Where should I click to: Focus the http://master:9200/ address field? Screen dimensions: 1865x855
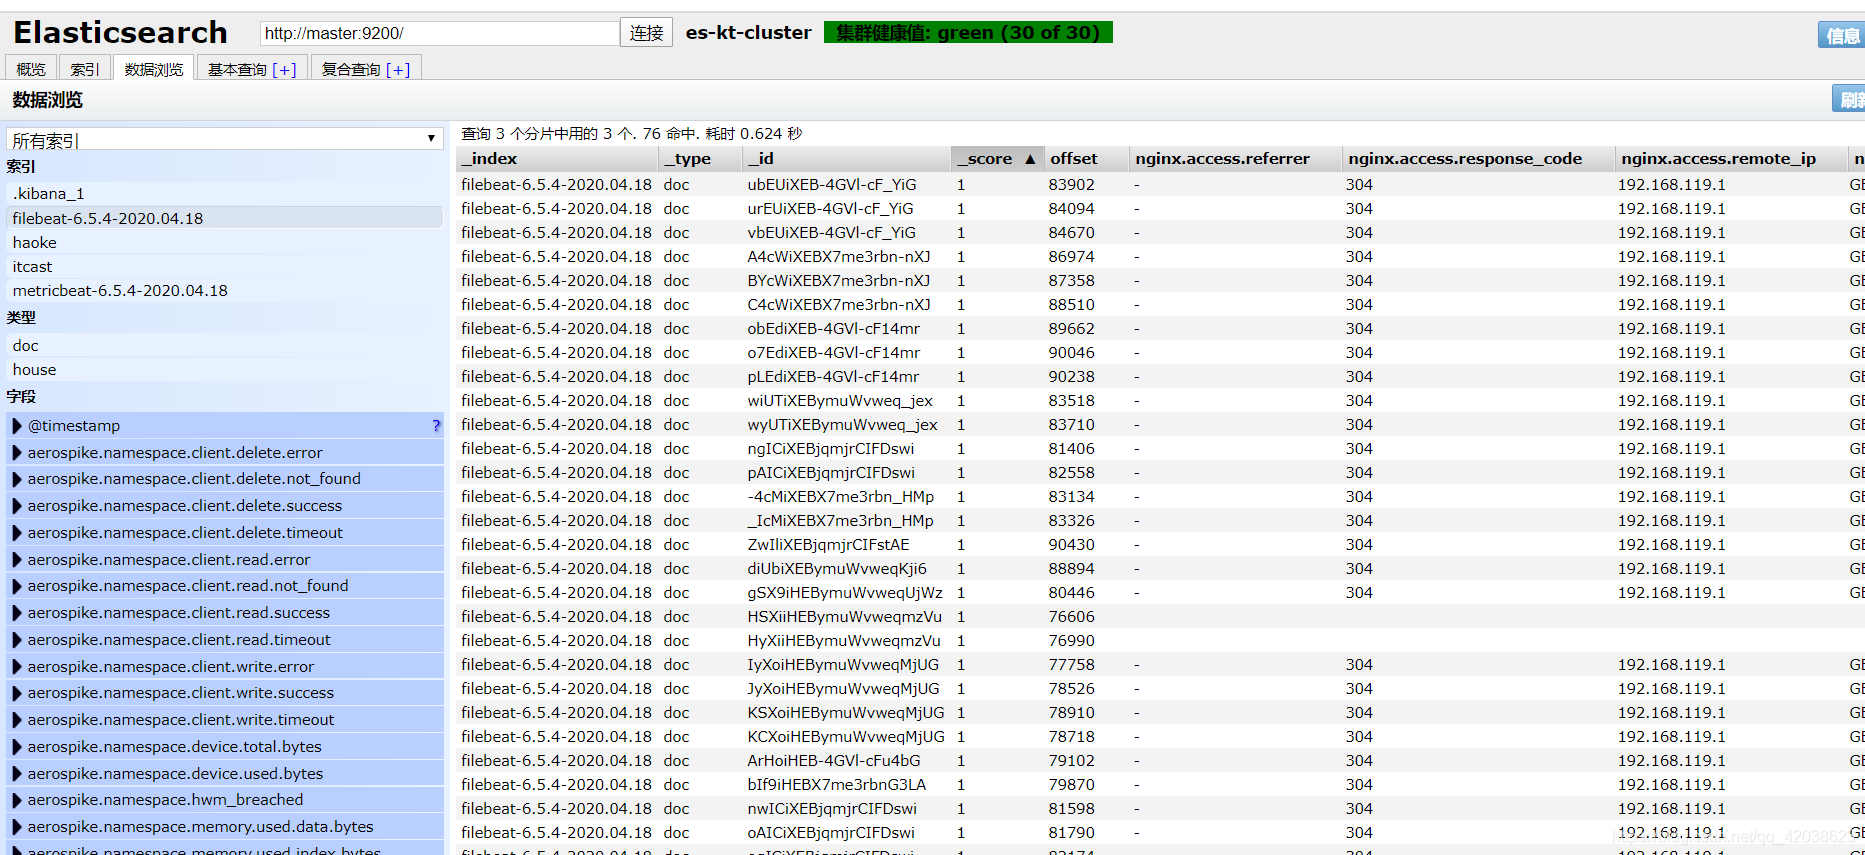(439, 33)
